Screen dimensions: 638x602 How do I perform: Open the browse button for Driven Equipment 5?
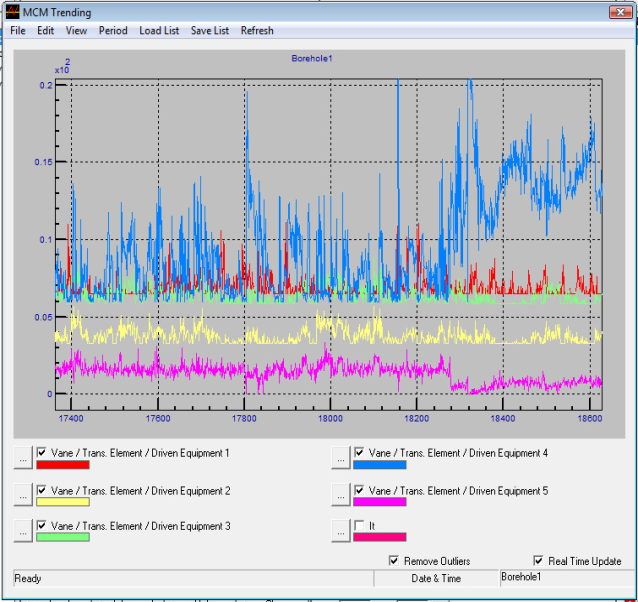click(341, 495)
